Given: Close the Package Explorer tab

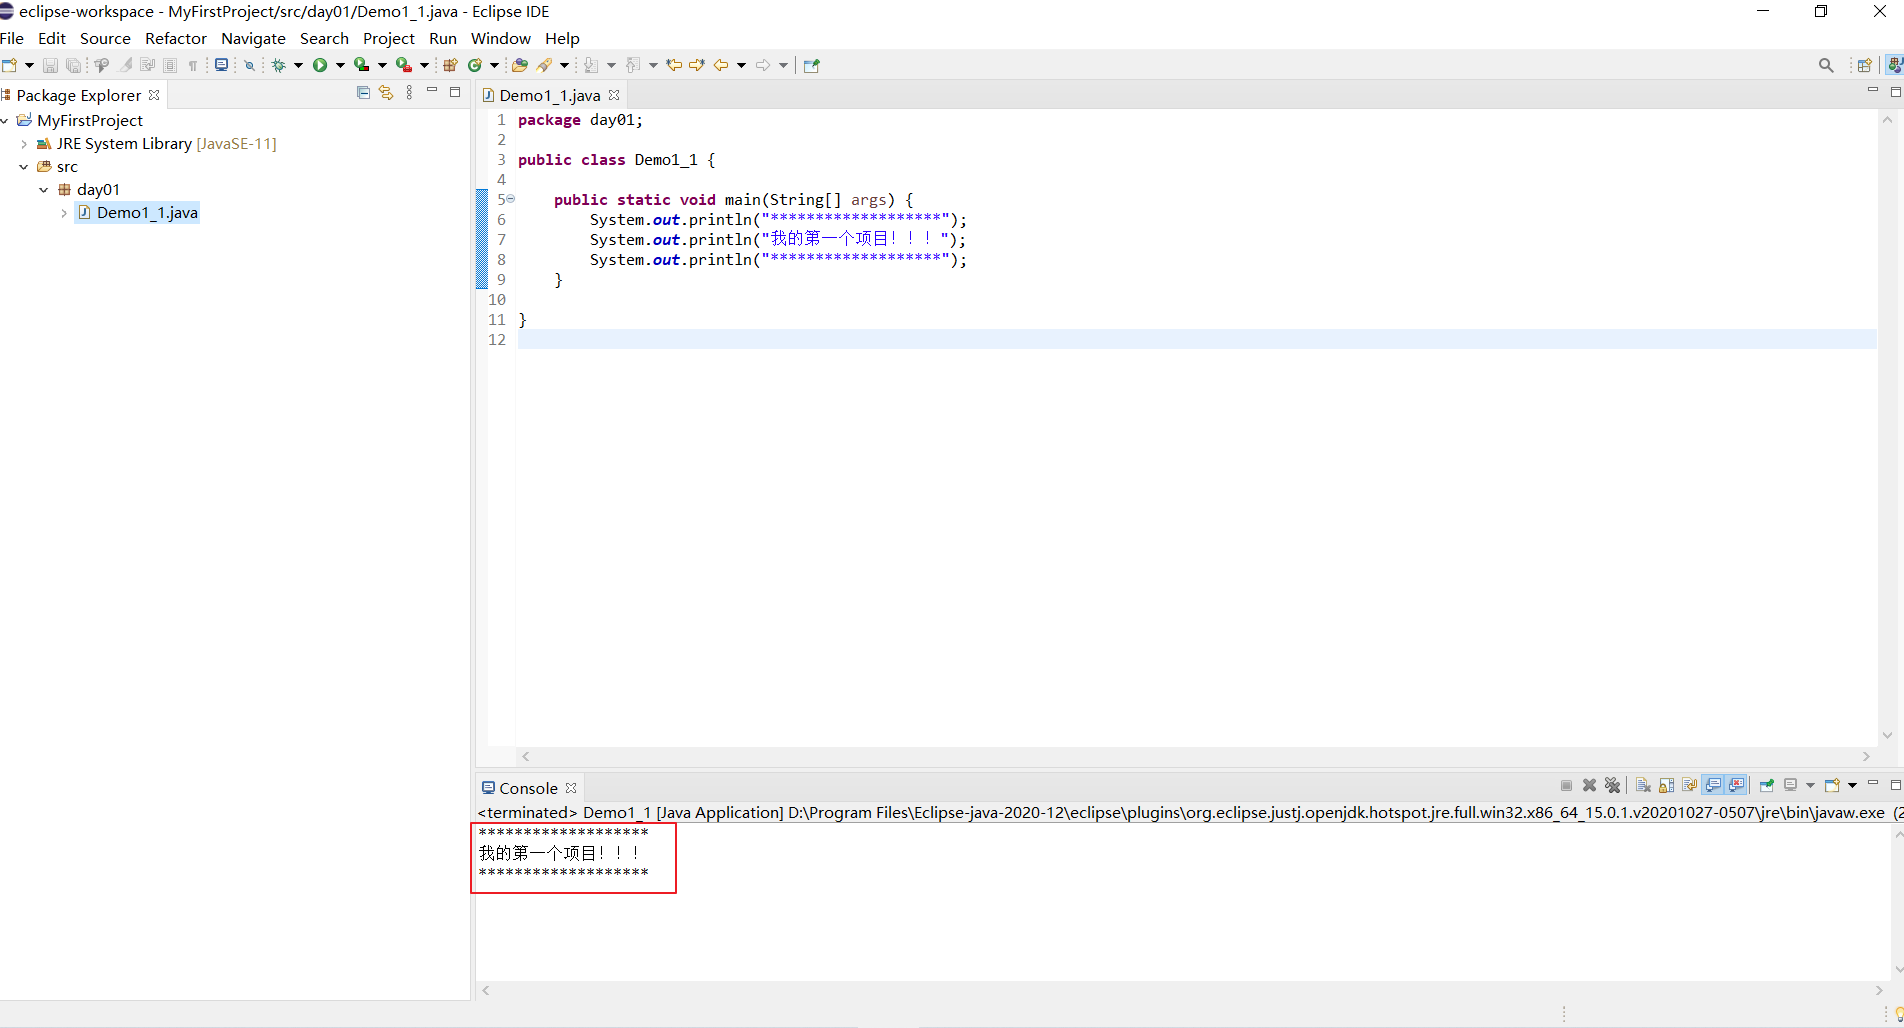Looking at the screenshot, I should (x=154, y=95).
